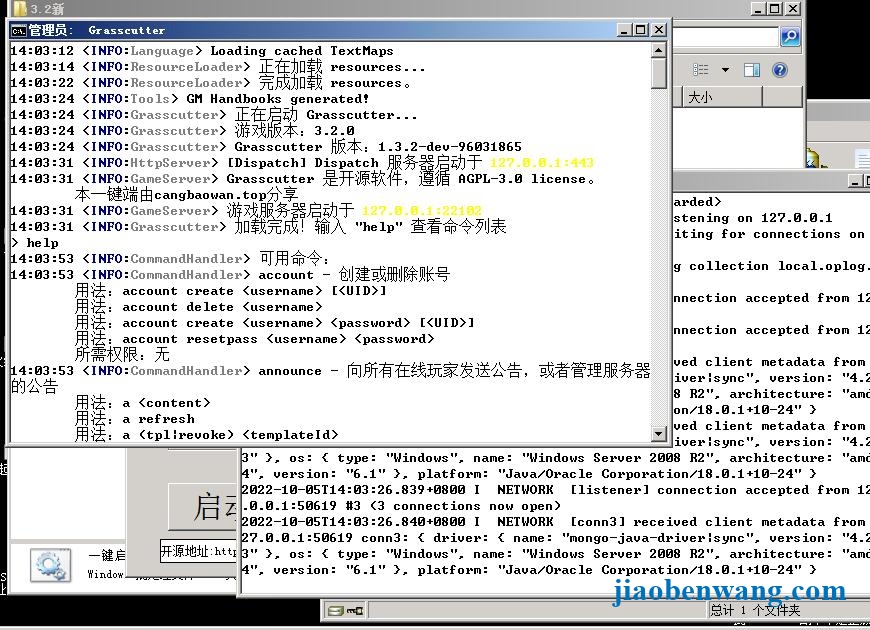Minimize the 3.2新 Explorer window
The height and width of the screenshot is (630, 870).
pyautogui.click(x=758, y=8)
